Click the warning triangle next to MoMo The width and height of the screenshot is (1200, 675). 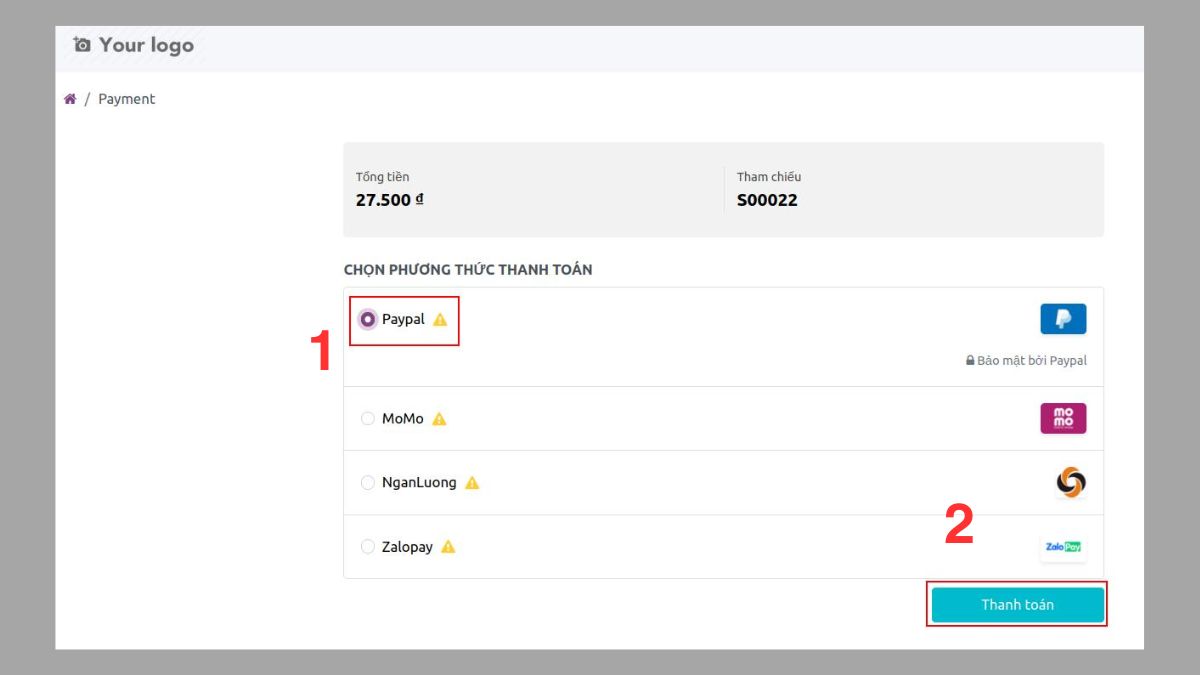point(438,419)
